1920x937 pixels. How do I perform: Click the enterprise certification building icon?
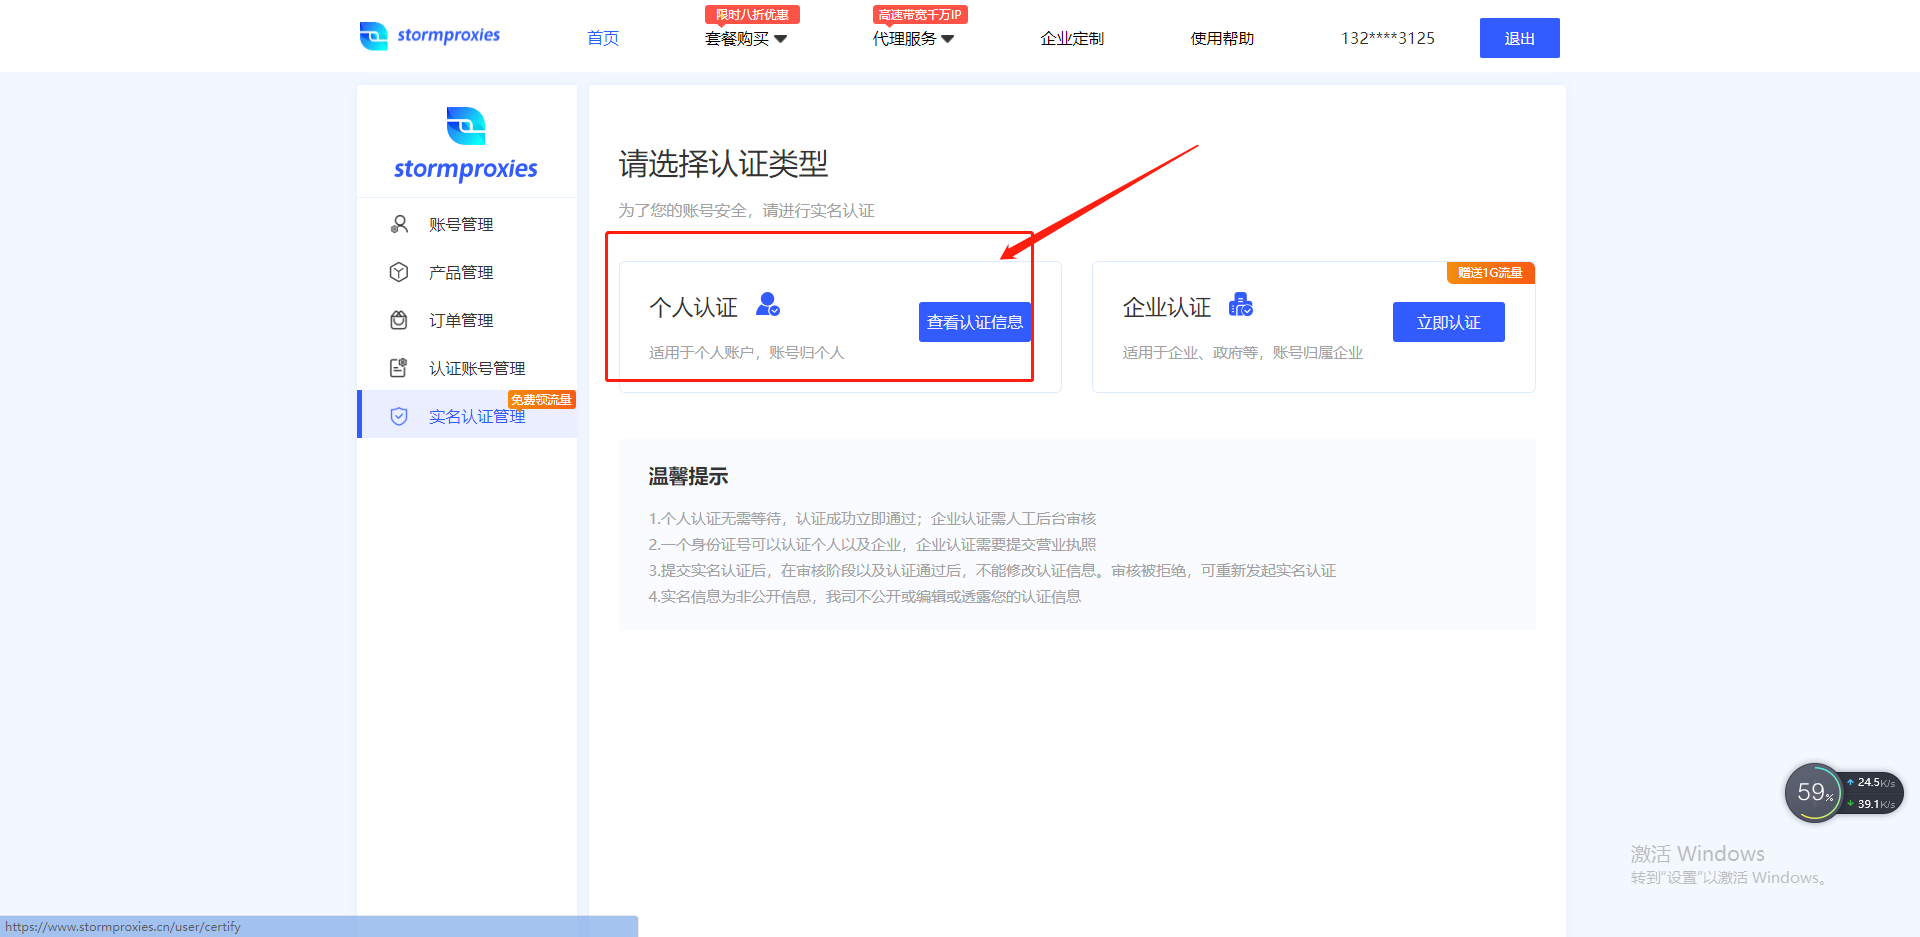pos(1241,304)
